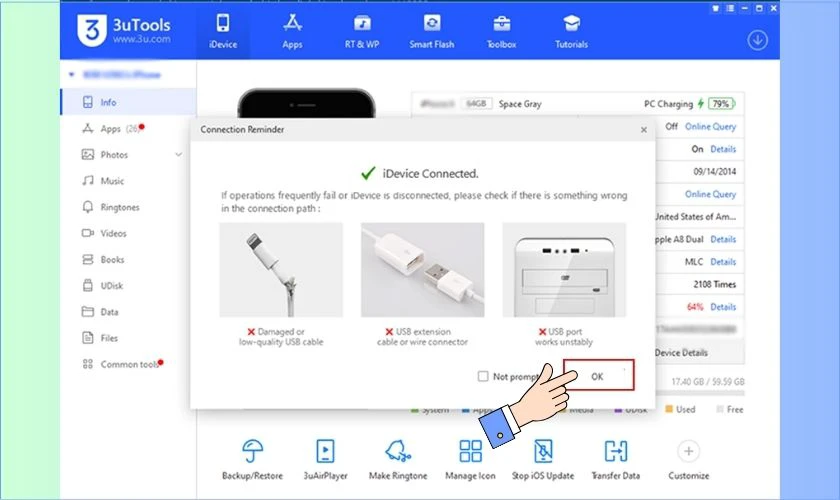Open the RT & WP tab
The height and width of the screenshot is (500, 840).
pyautogui.click(x=362, y=32)
